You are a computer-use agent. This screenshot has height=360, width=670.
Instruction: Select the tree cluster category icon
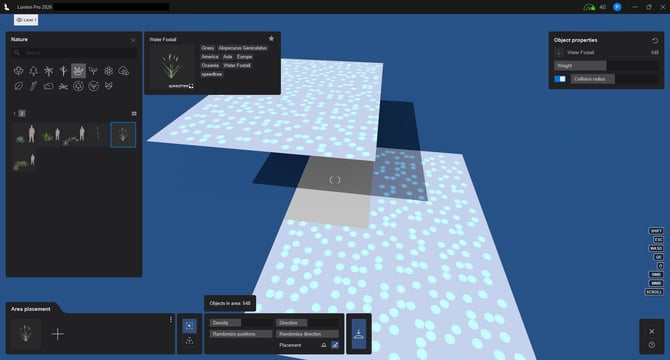click(x=123, y=71)
